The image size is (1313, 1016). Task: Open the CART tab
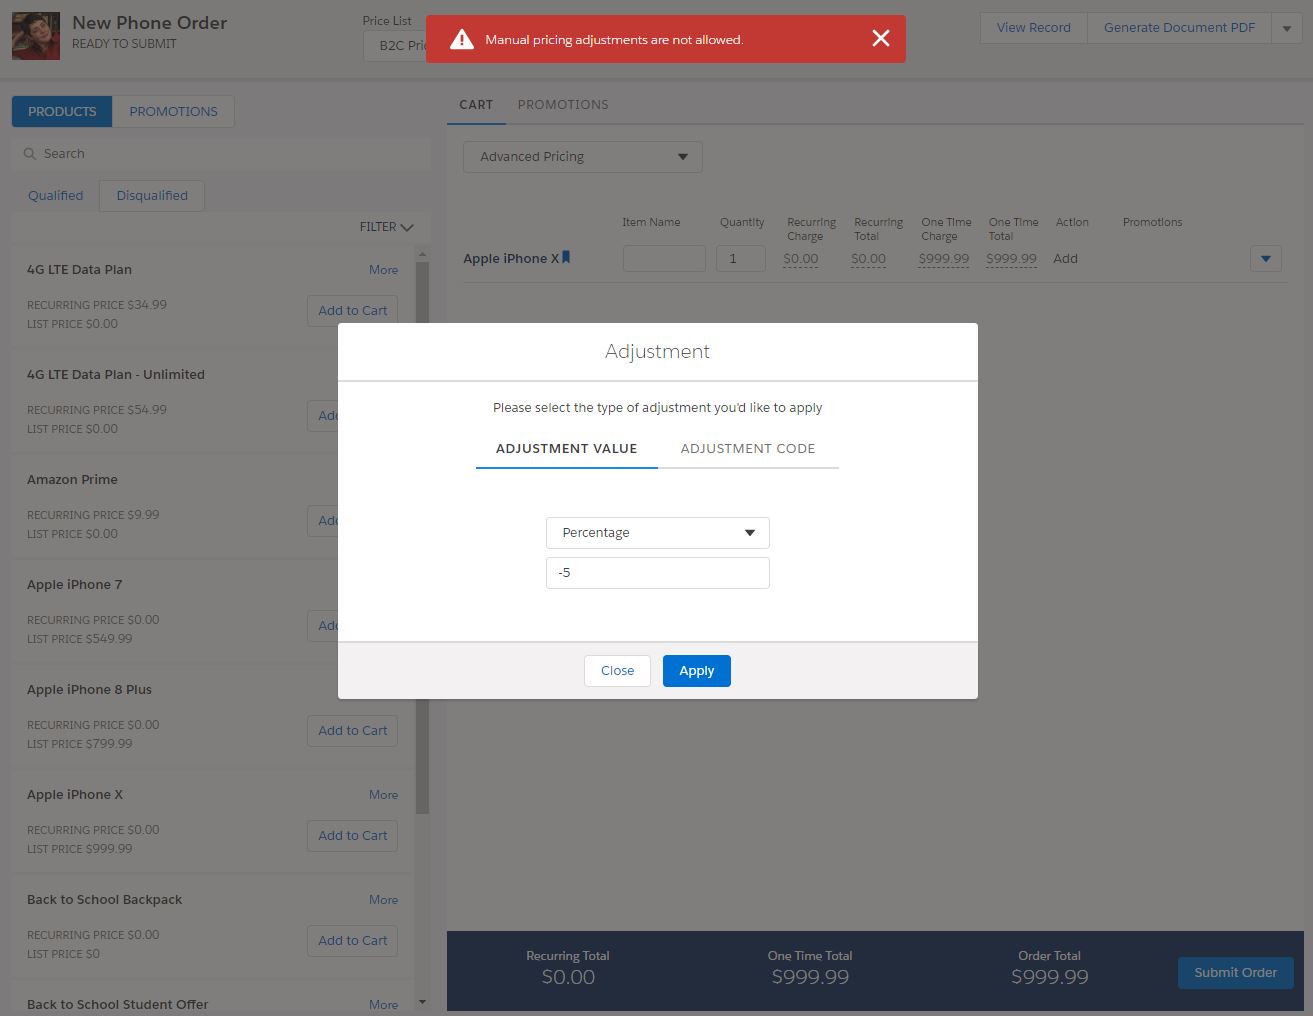point(476,105)
